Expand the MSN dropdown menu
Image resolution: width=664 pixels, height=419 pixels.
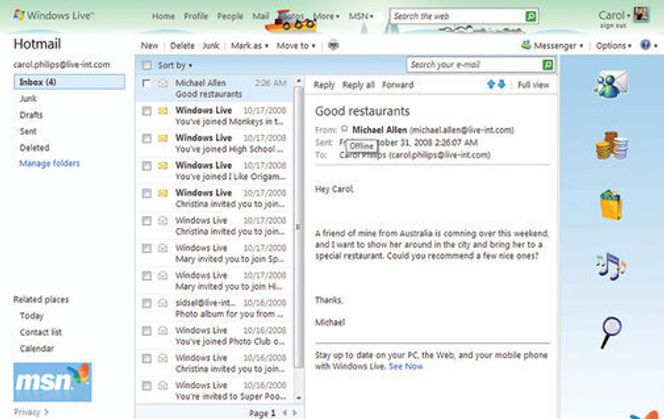click(361, 16)
